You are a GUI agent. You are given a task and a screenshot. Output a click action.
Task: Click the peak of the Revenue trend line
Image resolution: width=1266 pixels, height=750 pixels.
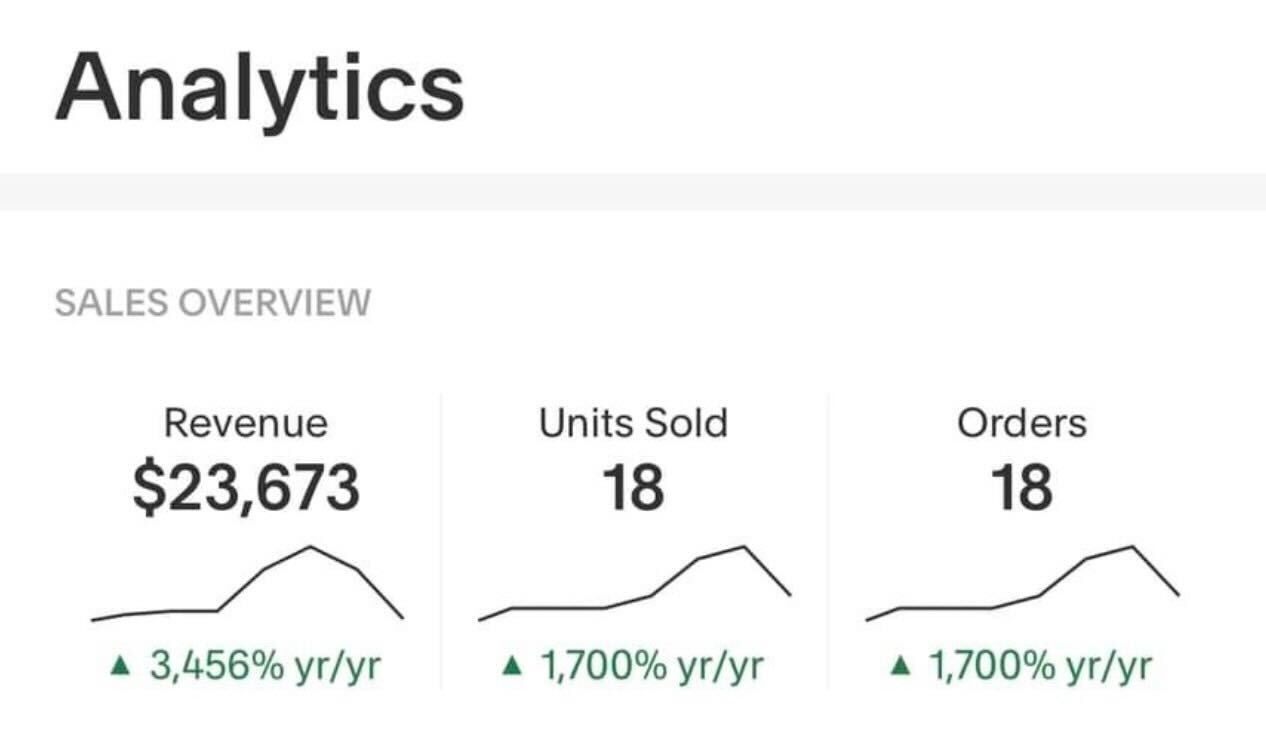coord(310,547)
